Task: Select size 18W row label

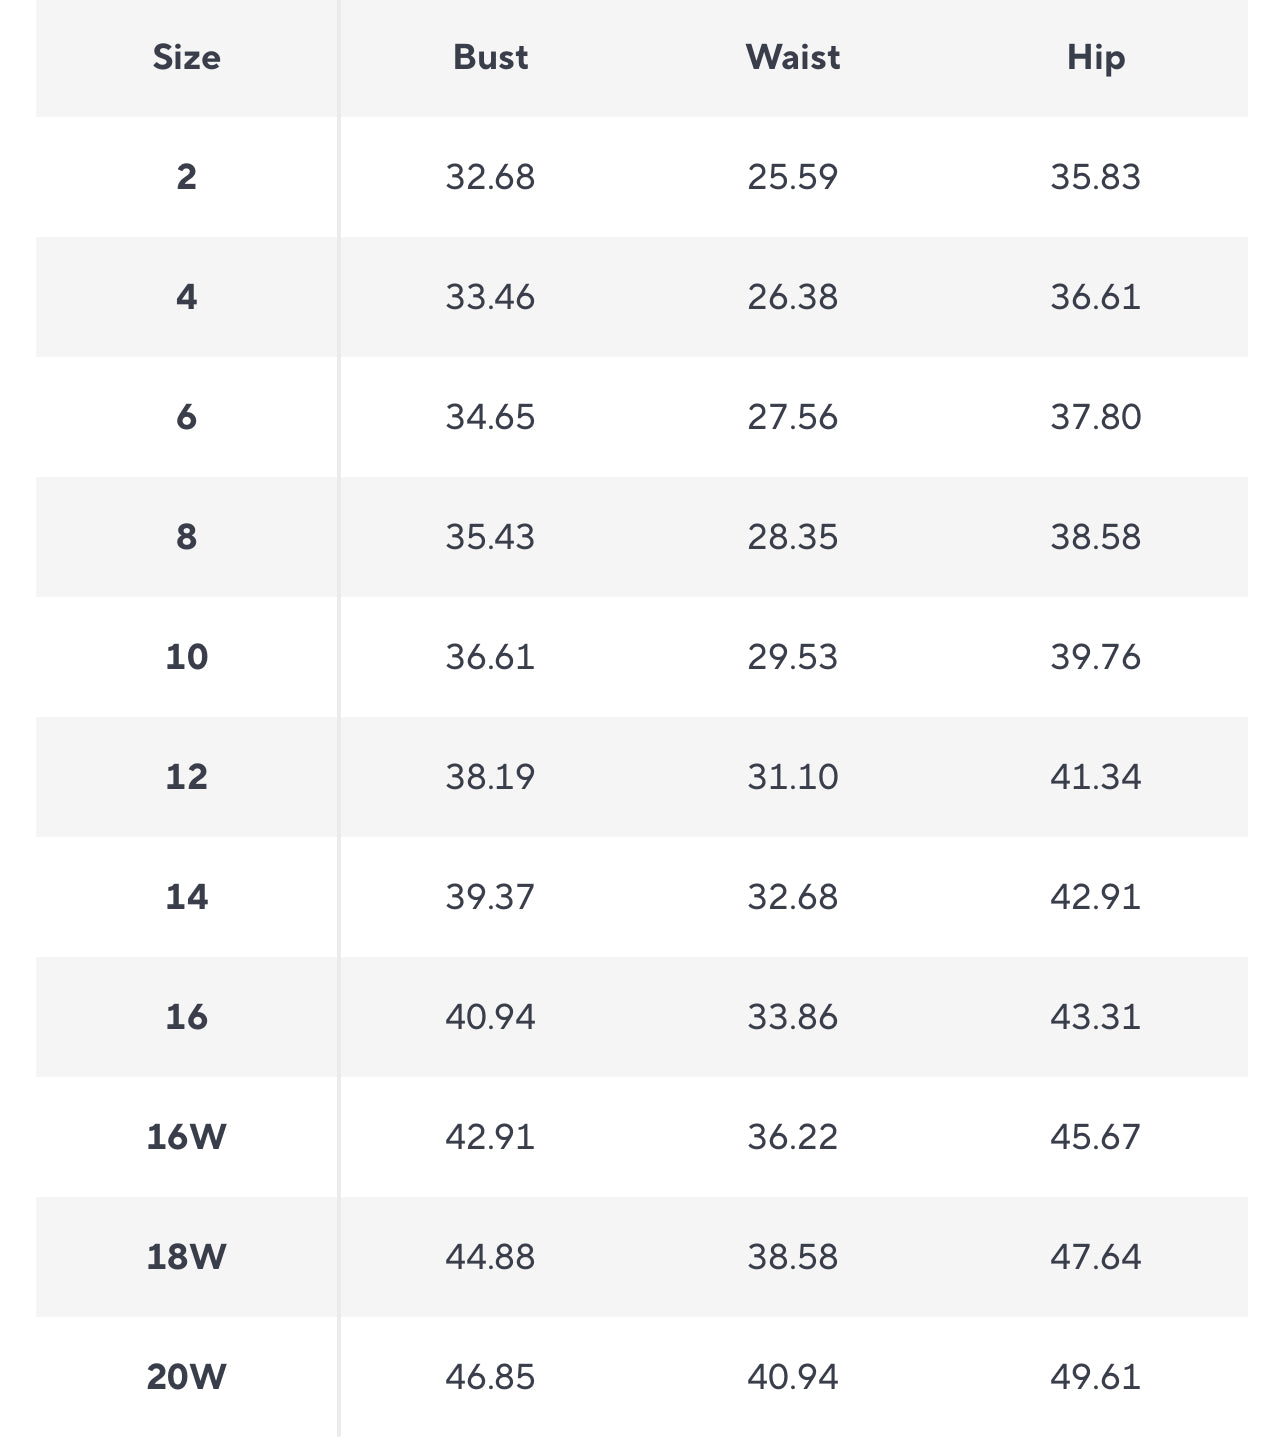Action: pos(187,1257)
